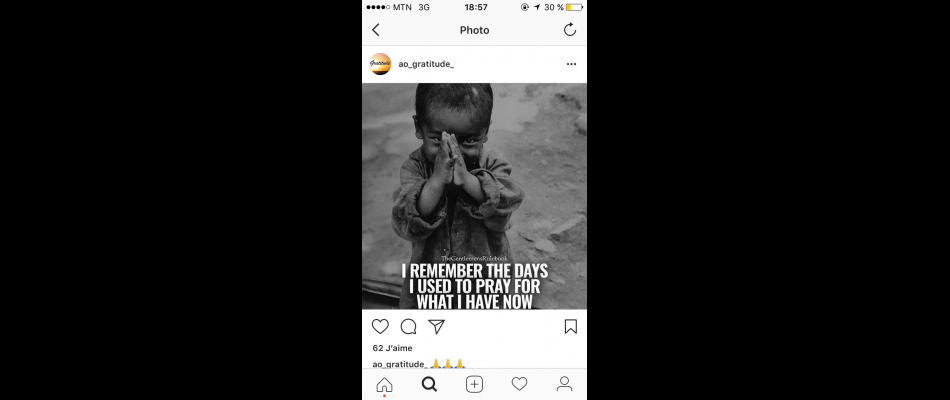This screenshot has height=400, width=950.
Task: Create new post with plus icon
Action: tap(474, 384)
